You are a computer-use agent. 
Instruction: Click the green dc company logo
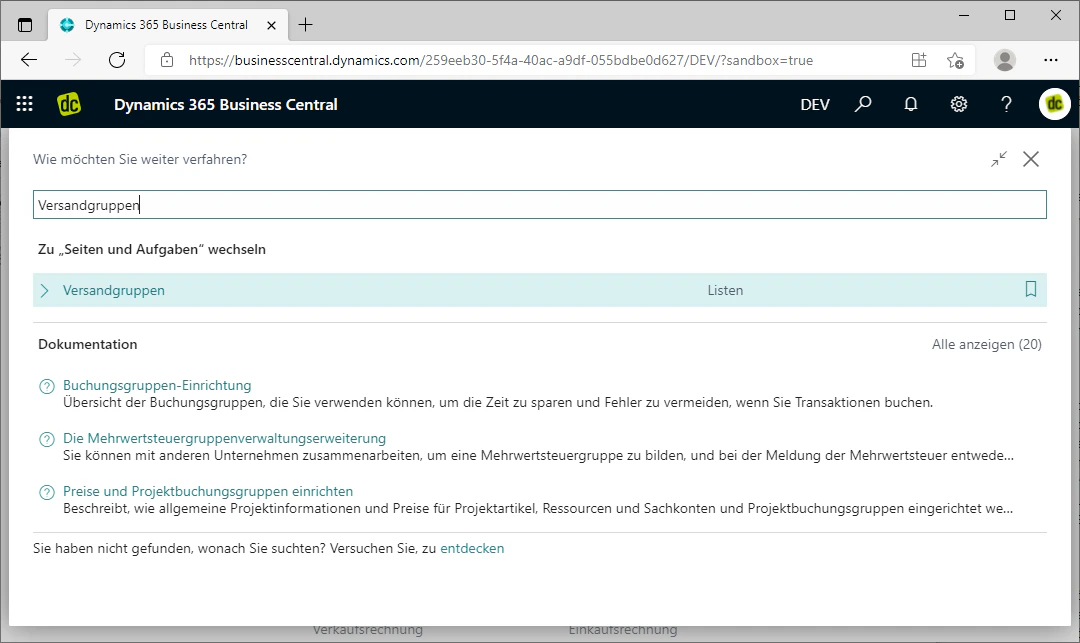(x=69, y=104)
